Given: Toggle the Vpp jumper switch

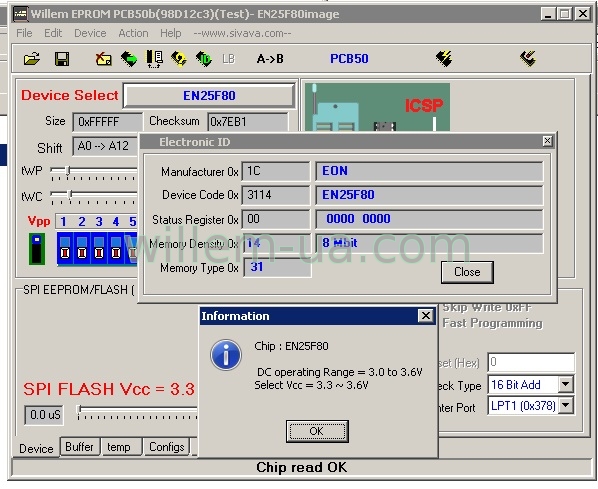Looking at the screenshot, I should pyautogui.click(x=37, y=249).
